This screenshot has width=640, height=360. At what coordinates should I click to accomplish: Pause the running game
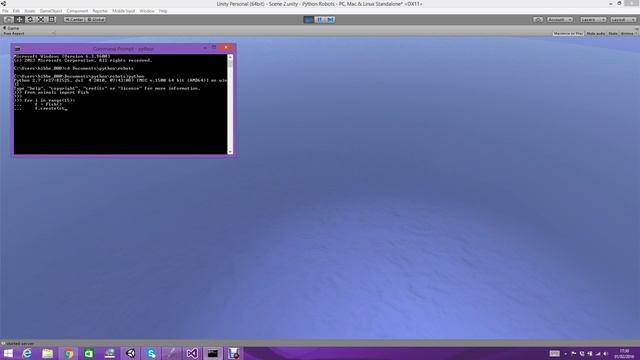[320, 20]
